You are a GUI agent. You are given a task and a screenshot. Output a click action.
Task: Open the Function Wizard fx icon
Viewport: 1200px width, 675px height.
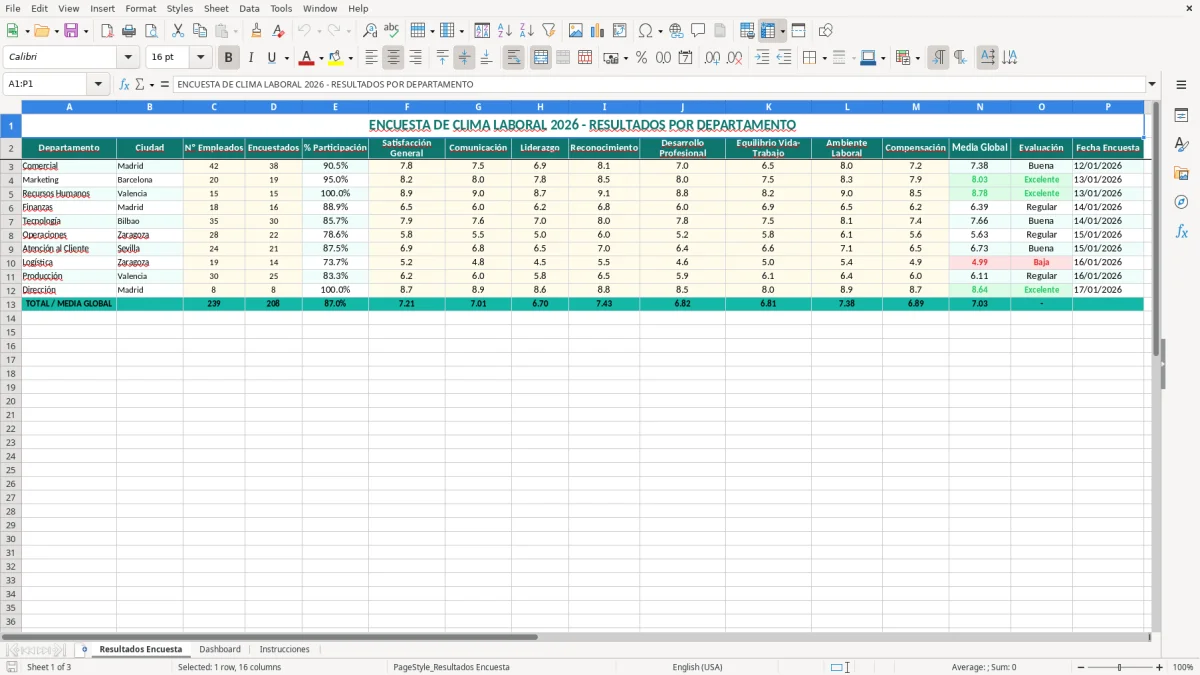124,84
